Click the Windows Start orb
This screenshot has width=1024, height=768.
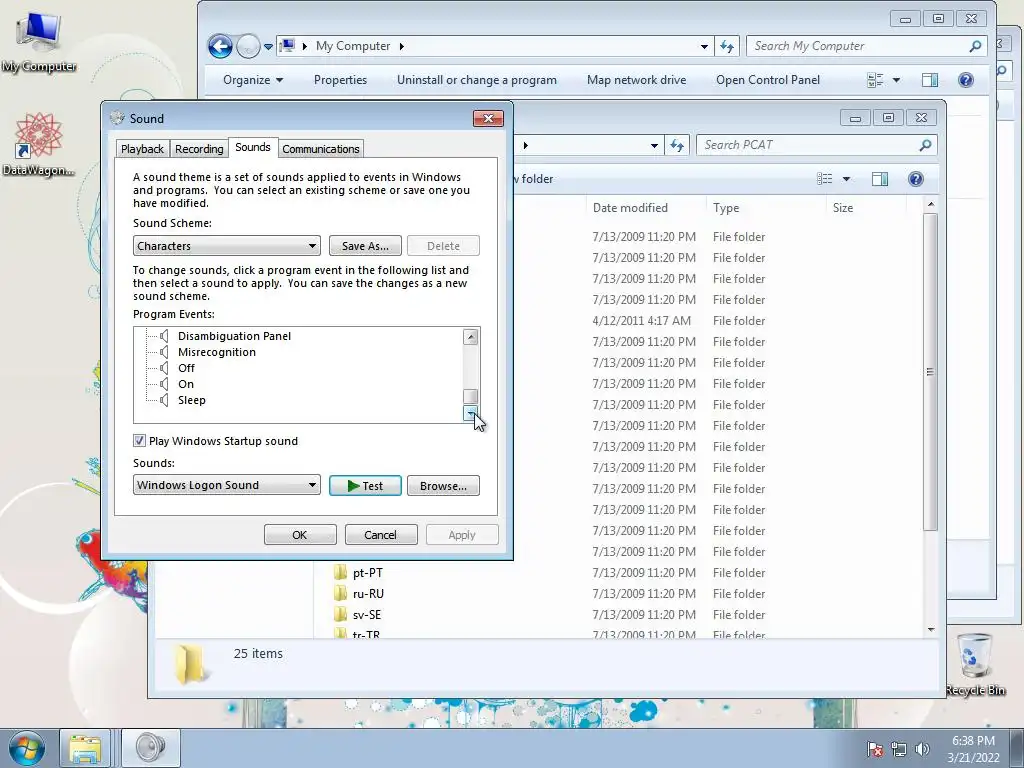(x=25, y=748)
